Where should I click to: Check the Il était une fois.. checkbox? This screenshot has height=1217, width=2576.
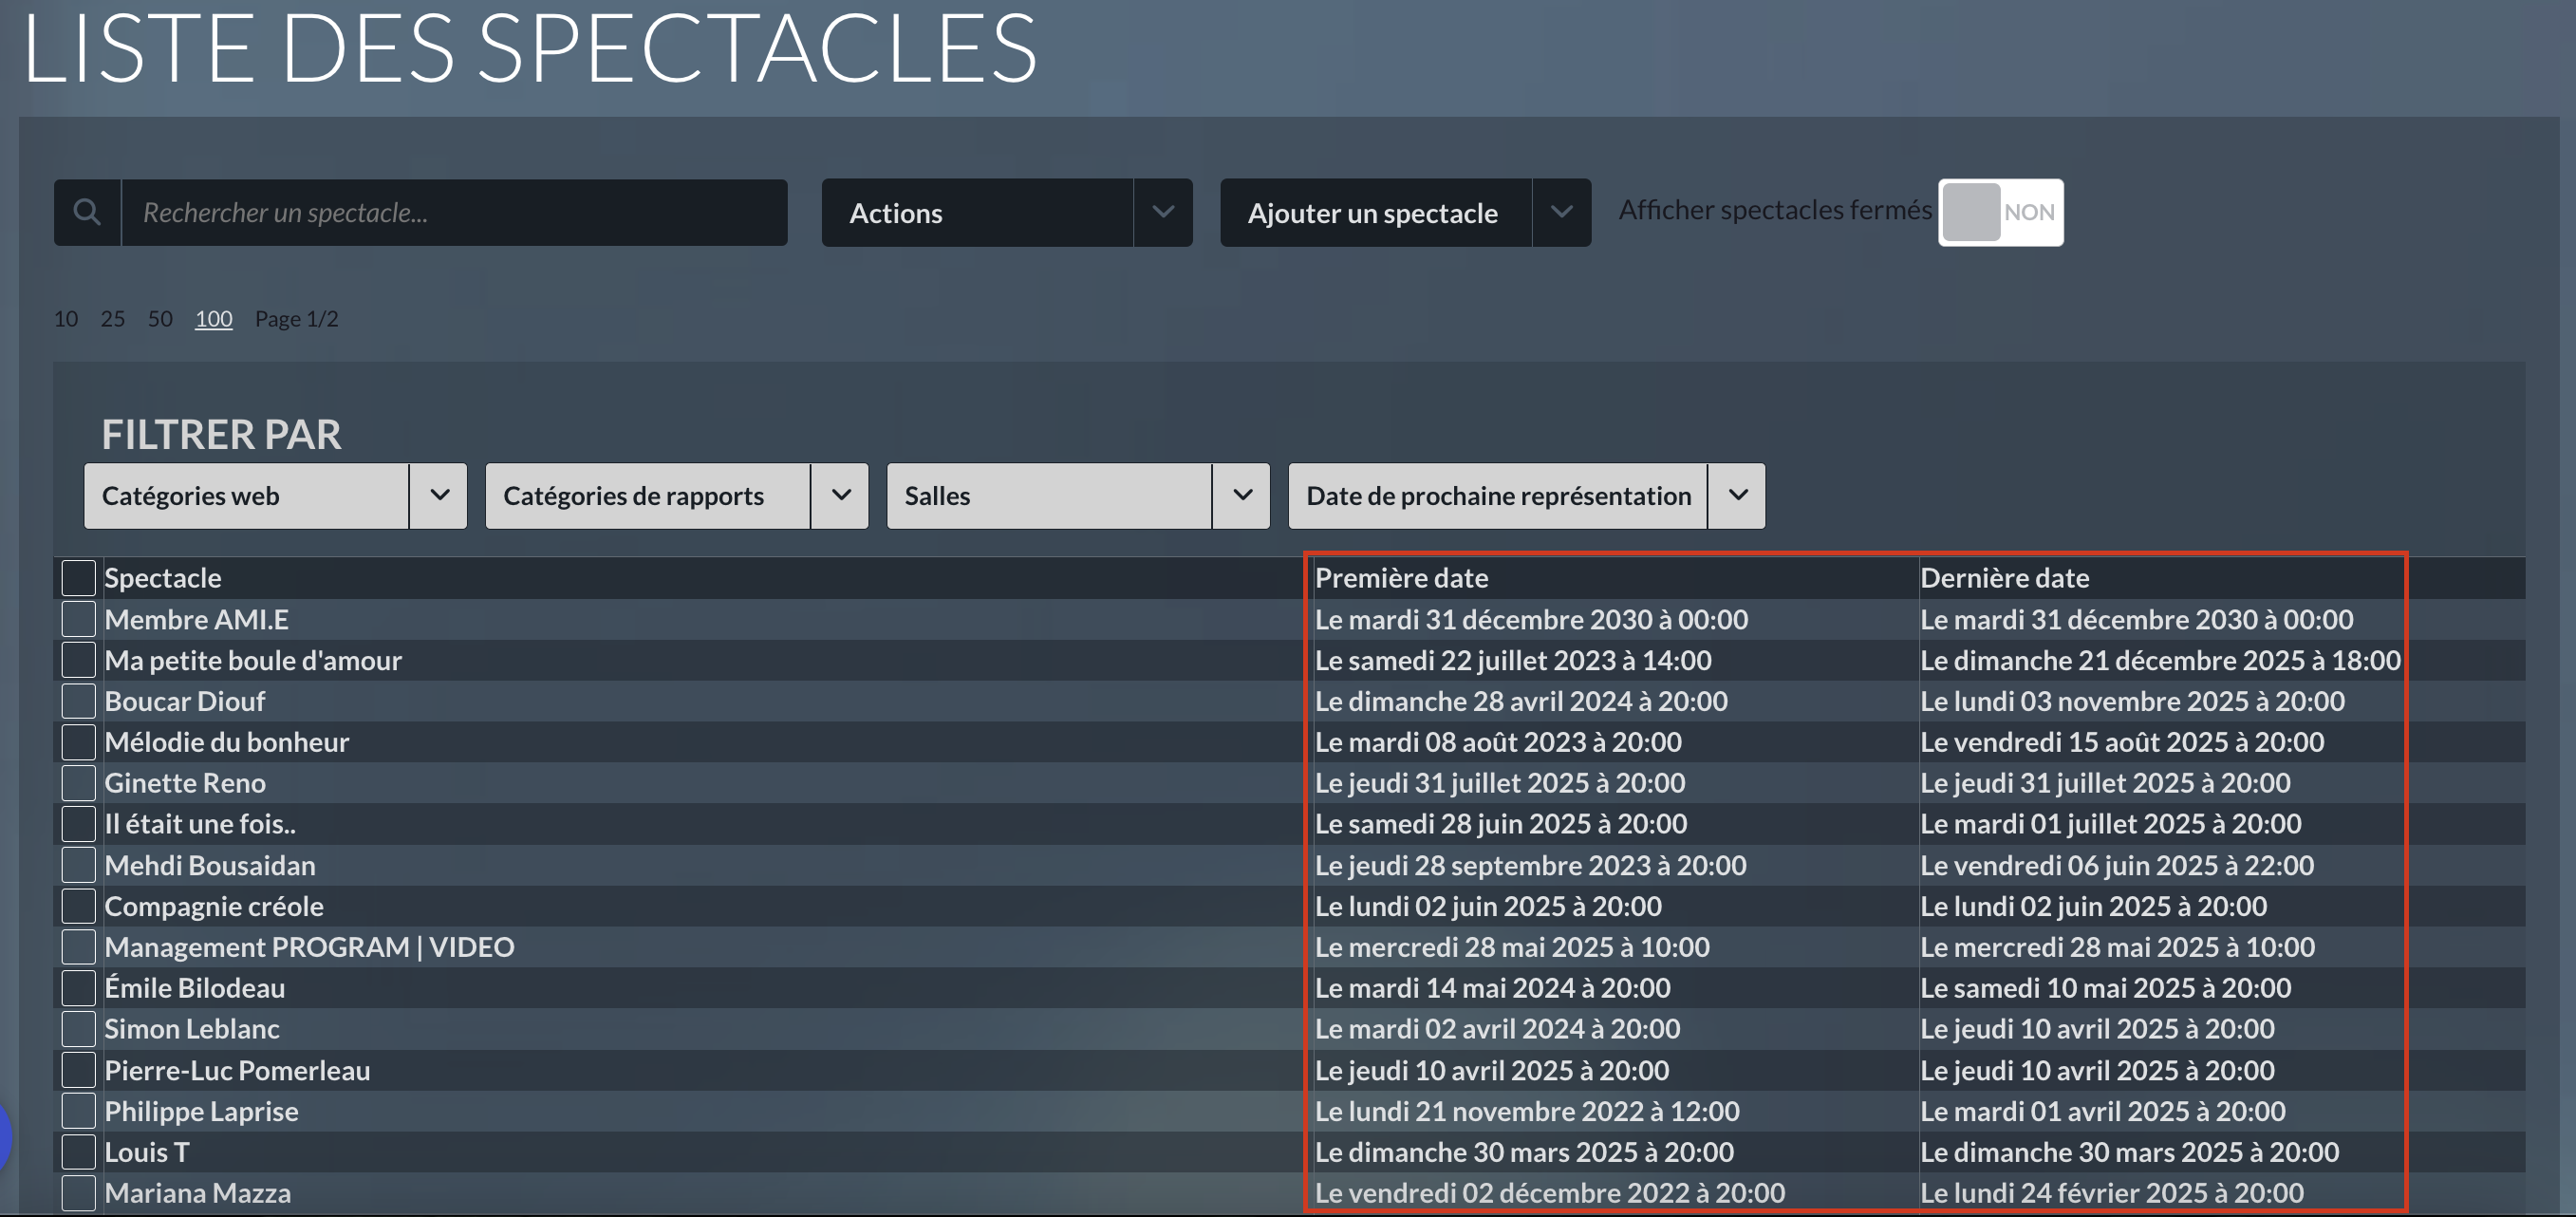point(78,824)
